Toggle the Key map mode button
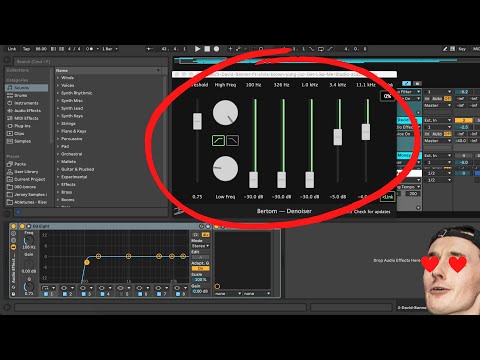The height and width of the screenshot is (360, 480). click(462, 49)
